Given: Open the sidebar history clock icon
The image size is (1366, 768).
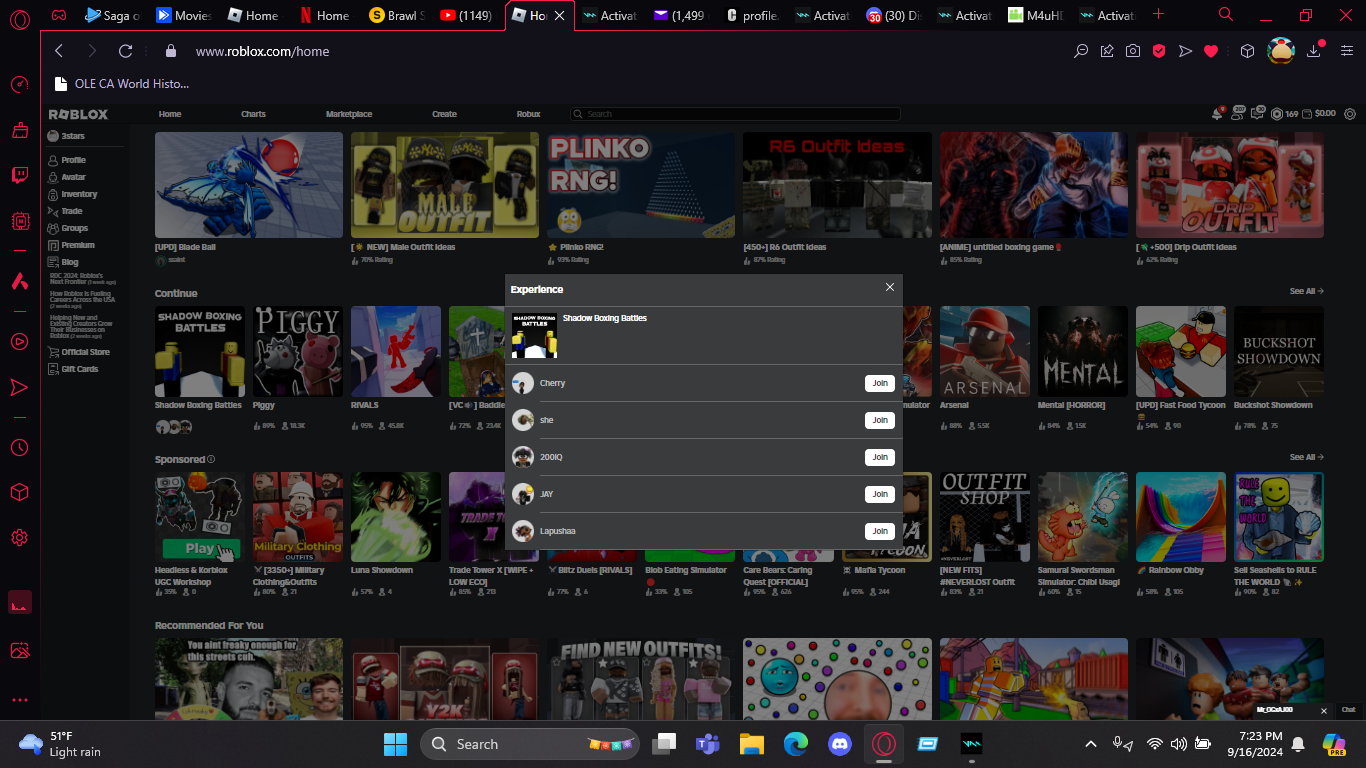Looking at the screenshot, I should 19,448.
